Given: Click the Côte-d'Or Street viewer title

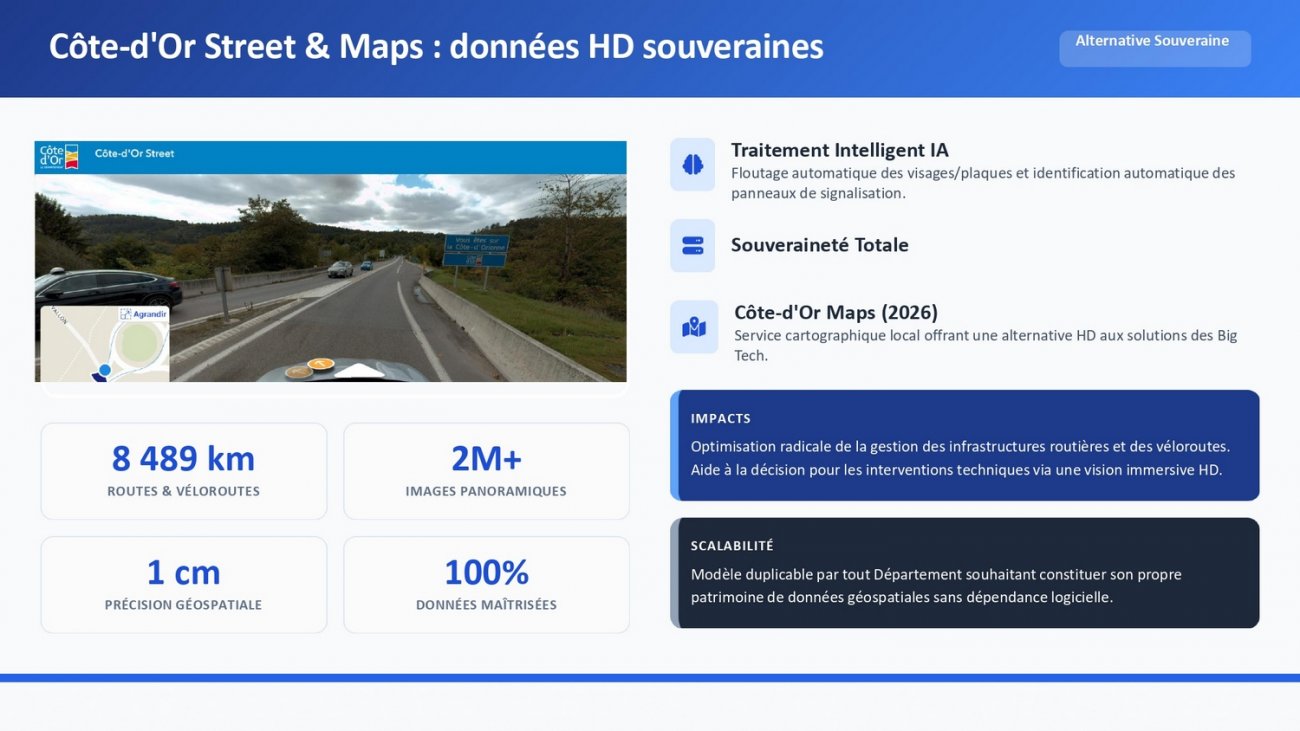Looking at the screenshot, I should point(134,154).
